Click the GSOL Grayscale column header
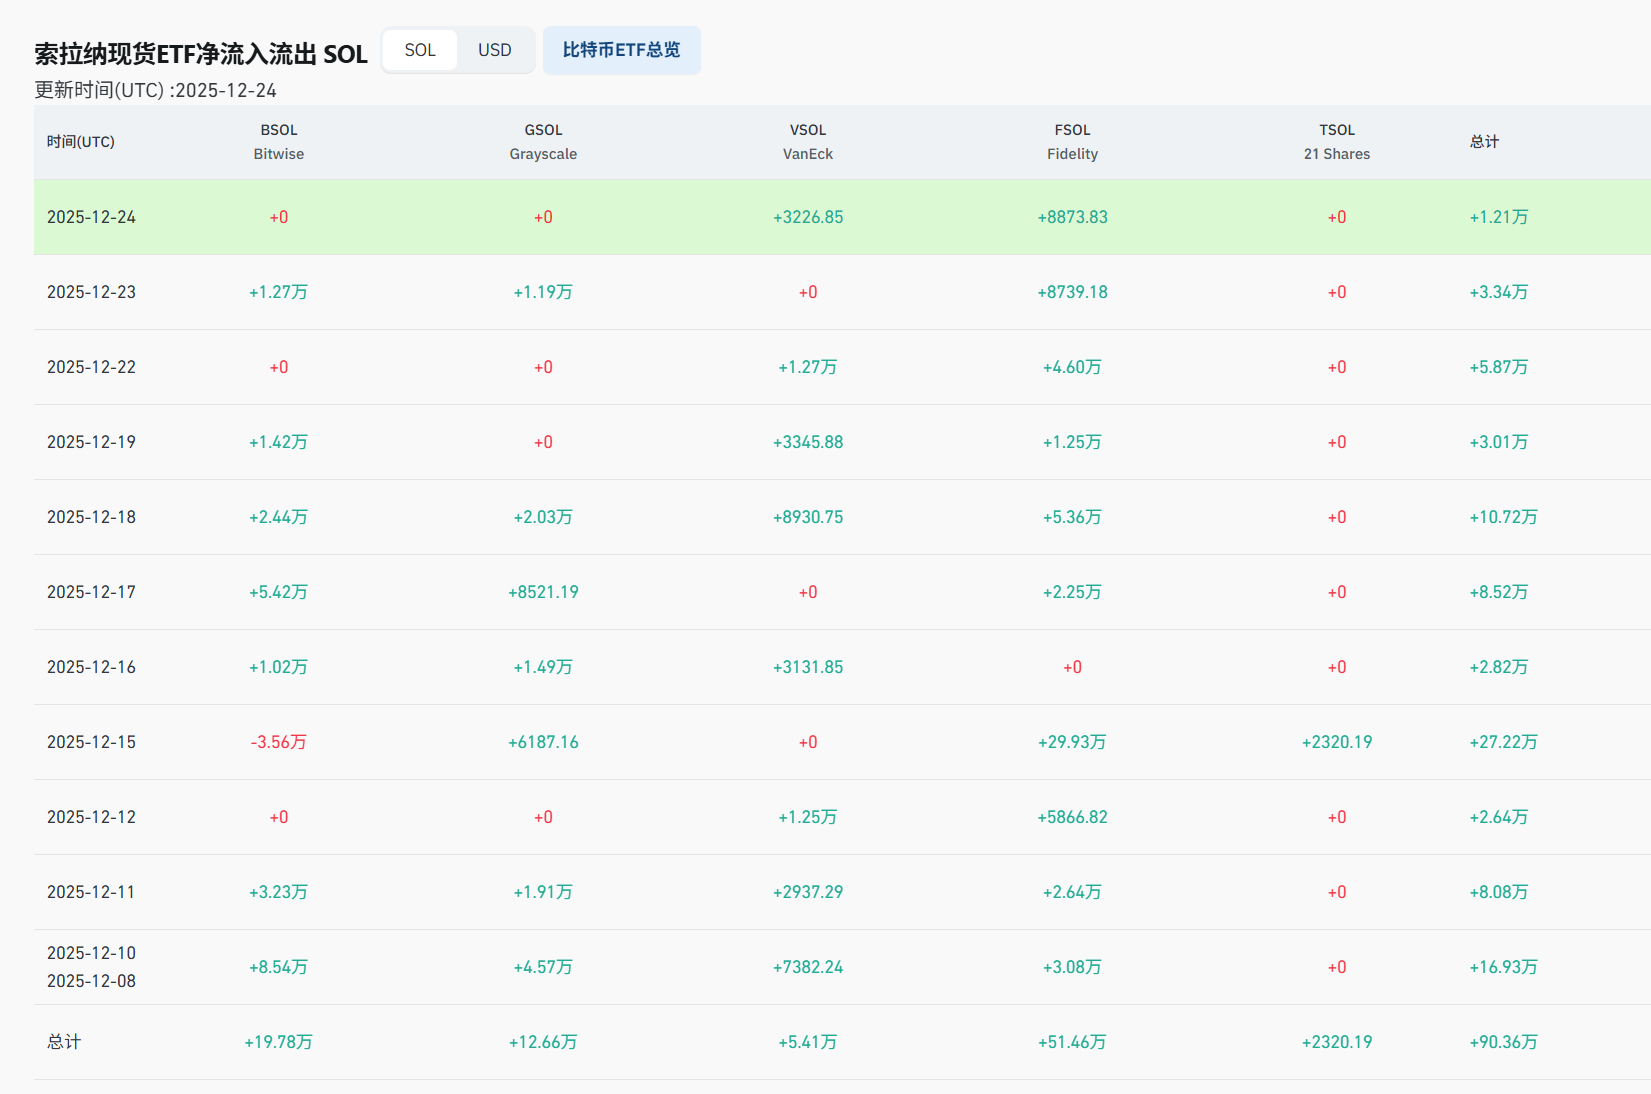This screenshot has width=1651, height=1094. click(x=543, y=142)
